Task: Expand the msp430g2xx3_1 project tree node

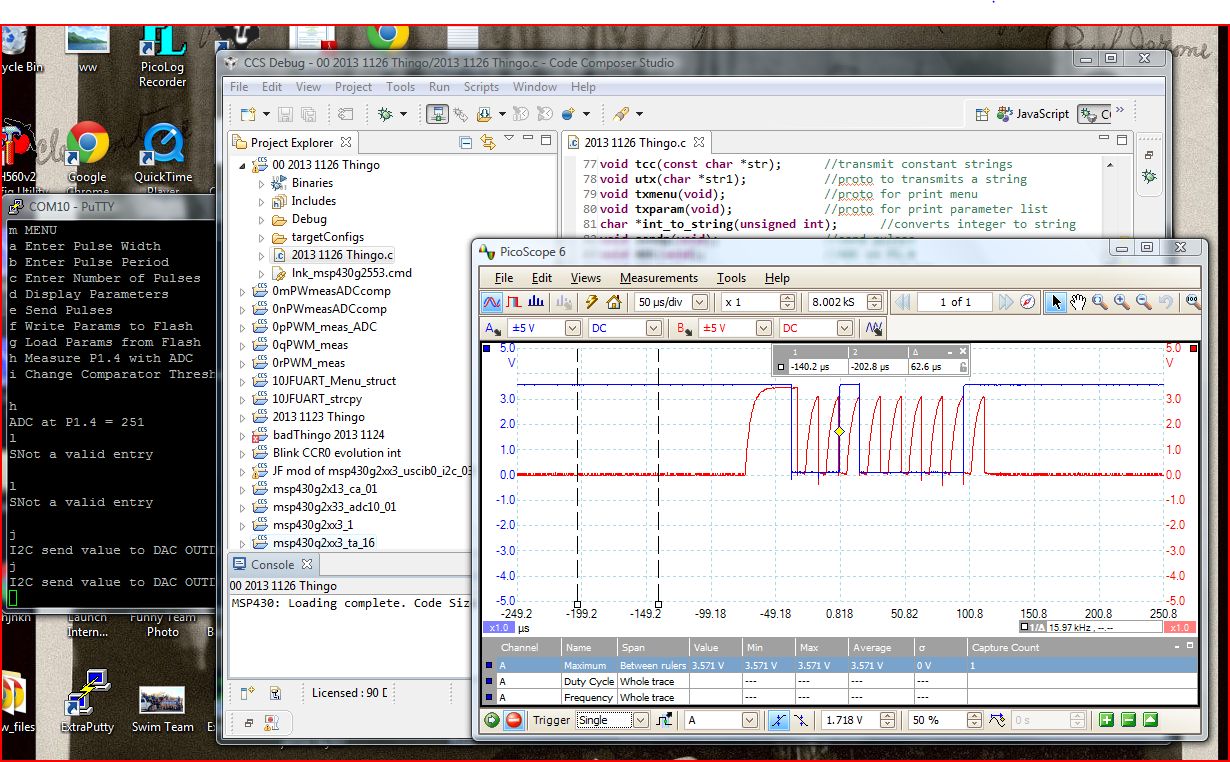Action: coord(243,525)
